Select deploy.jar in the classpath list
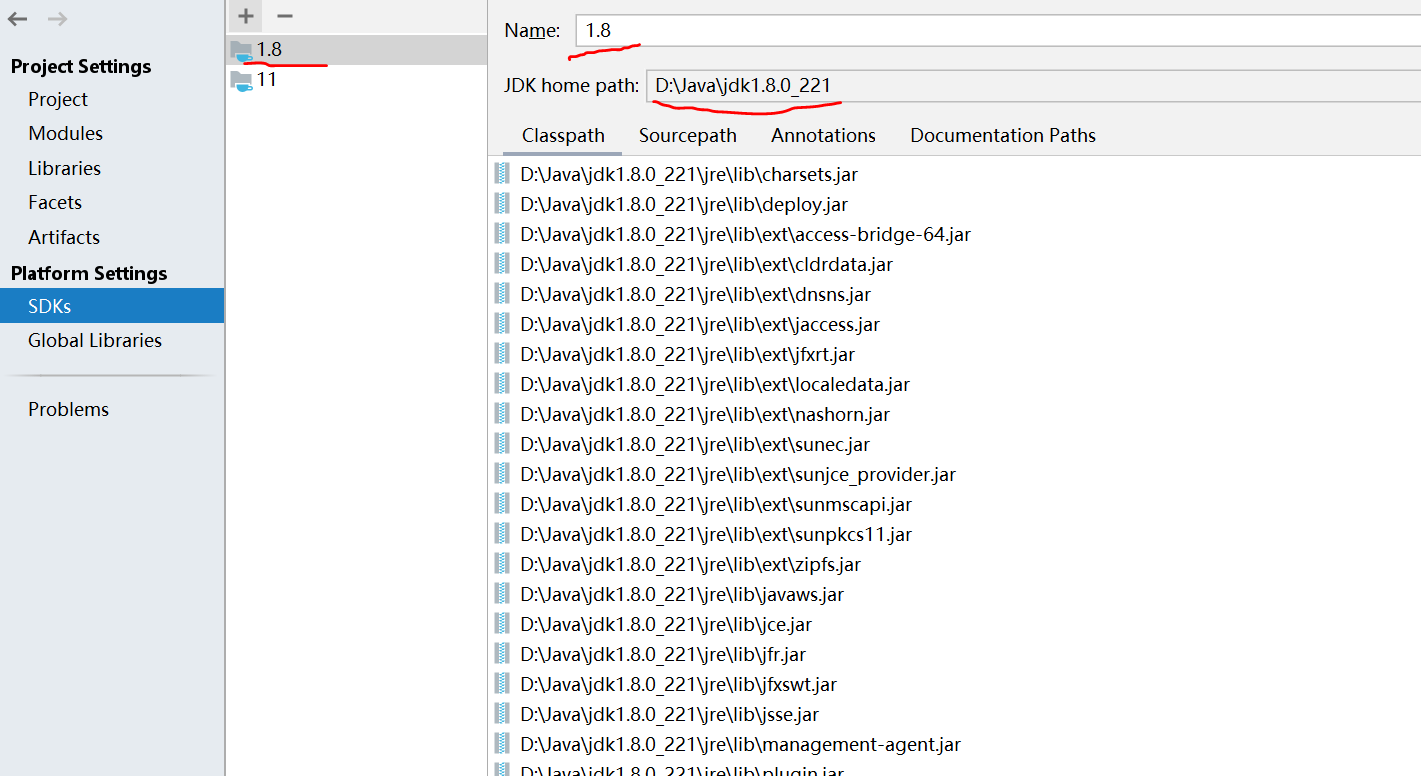The height and width of the screenshot is (776, 1421). [683, 203]
